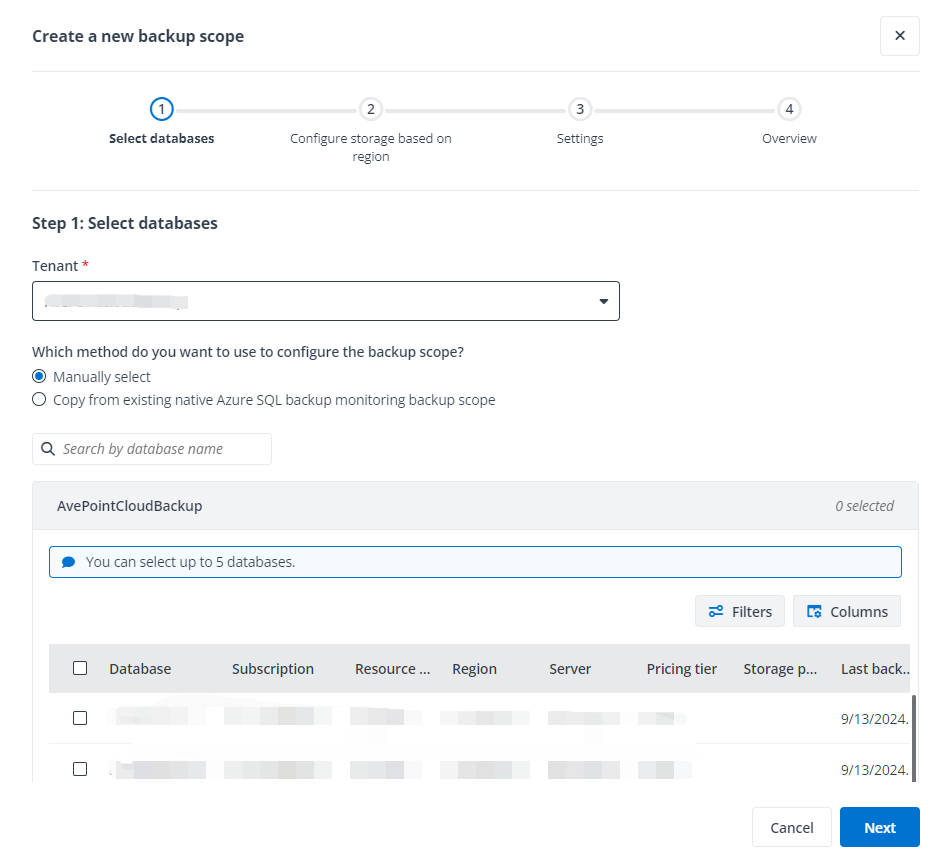Click the search magnifier icon
This screenshot has width=941, height=864.
[x=48, y=449]
